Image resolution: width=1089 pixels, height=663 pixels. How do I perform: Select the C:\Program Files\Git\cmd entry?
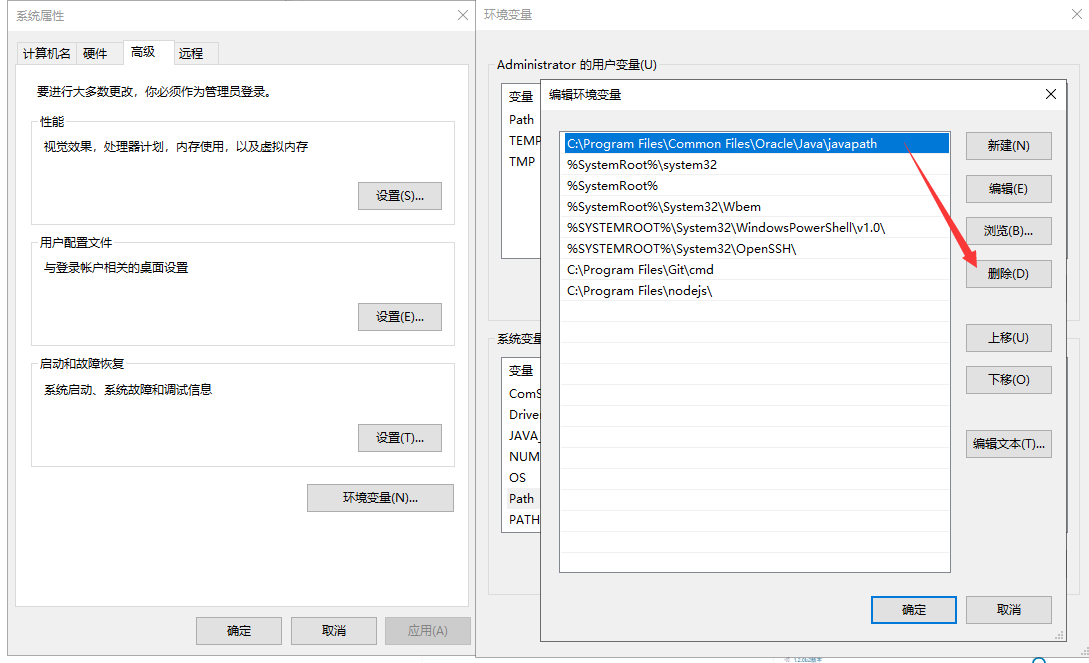pyautogui.click(x=640, y=270)
